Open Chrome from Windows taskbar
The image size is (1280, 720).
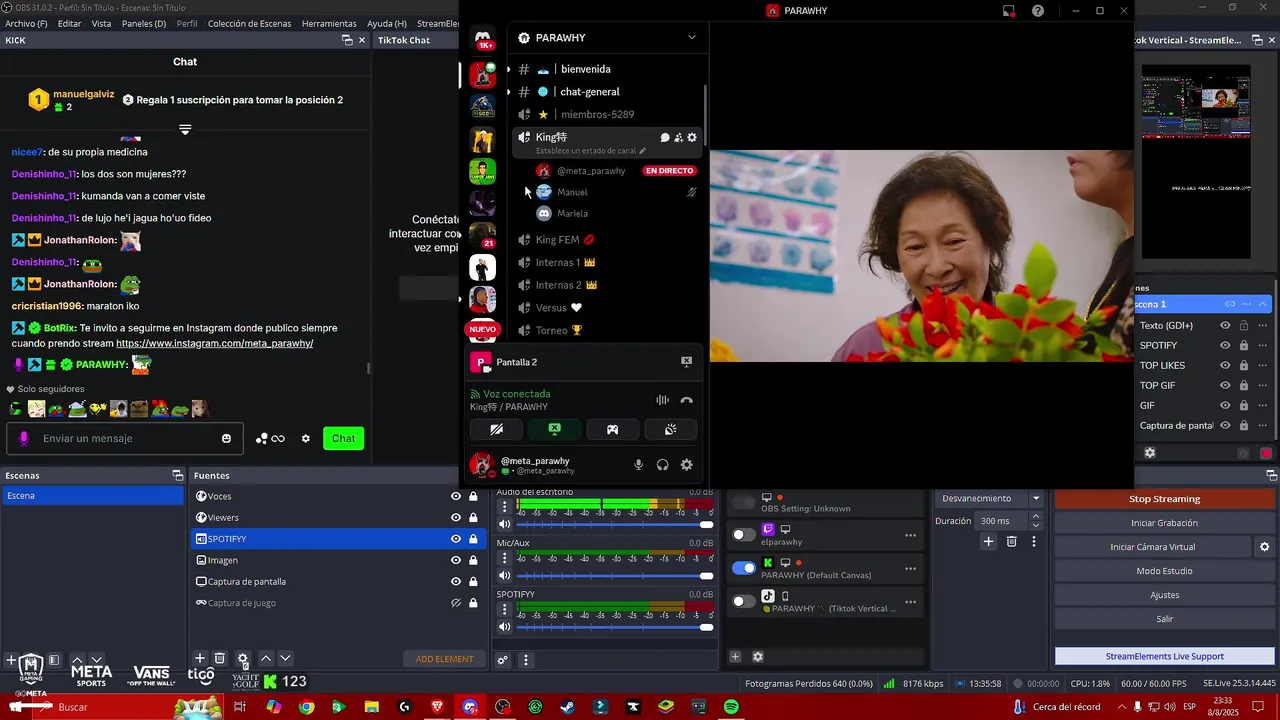pyautogui.click(x=306, y=707)
